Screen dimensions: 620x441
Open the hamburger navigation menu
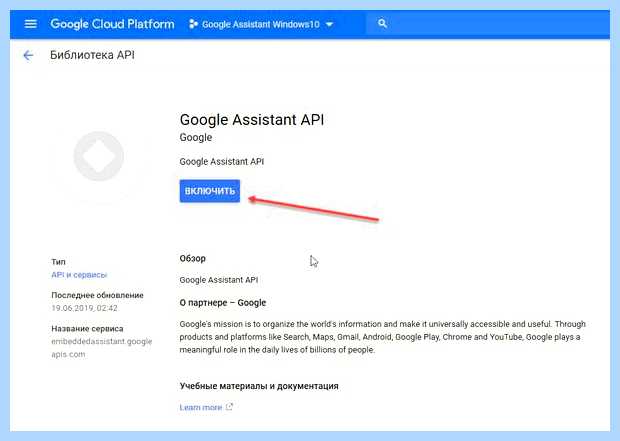click(x=30, y=24)
